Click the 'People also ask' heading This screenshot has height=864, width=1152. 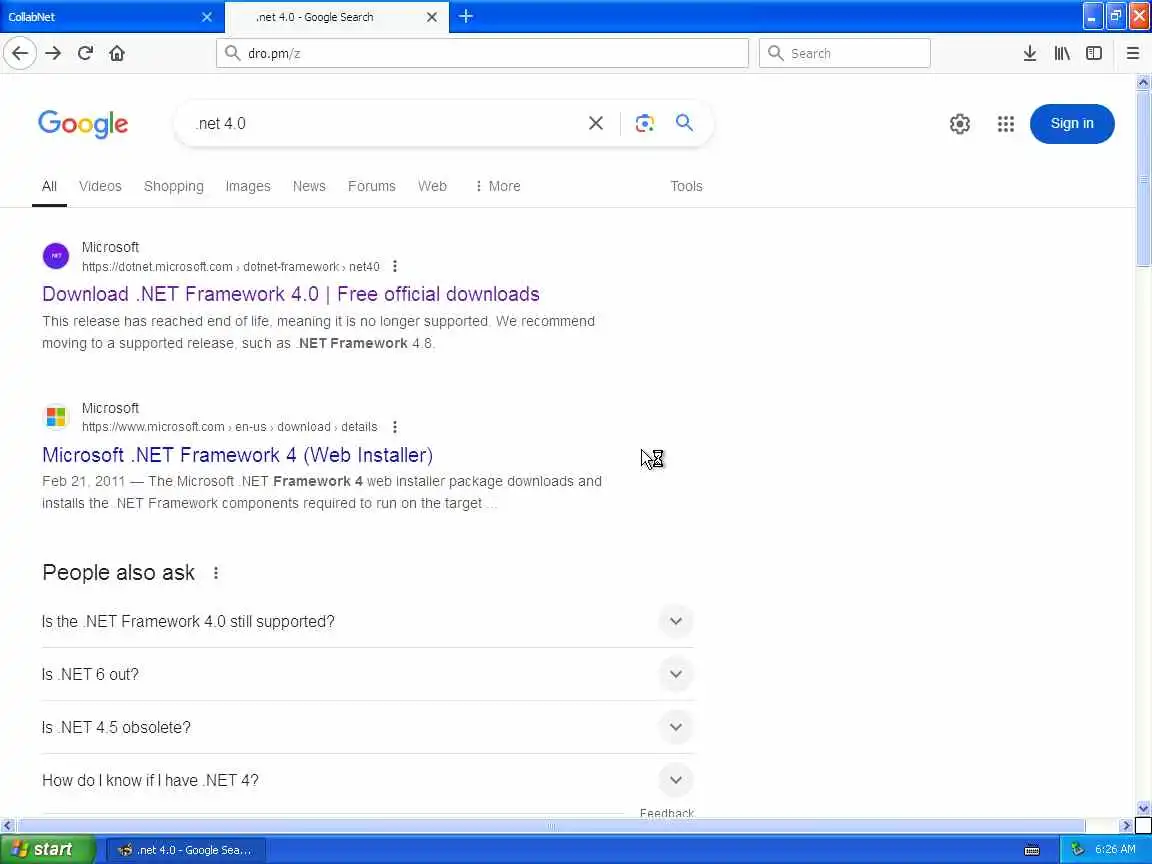tap(118, 572)
